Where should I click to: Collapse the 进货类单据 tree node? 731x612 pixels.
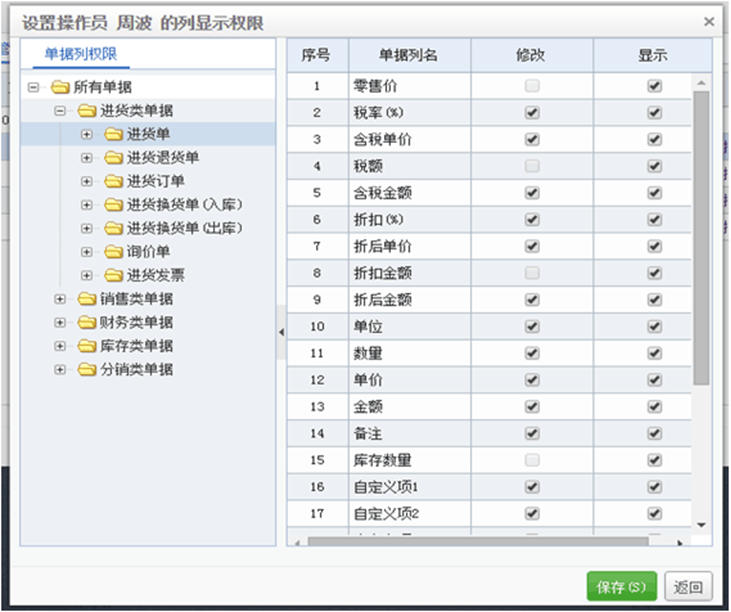pos(60,111)
